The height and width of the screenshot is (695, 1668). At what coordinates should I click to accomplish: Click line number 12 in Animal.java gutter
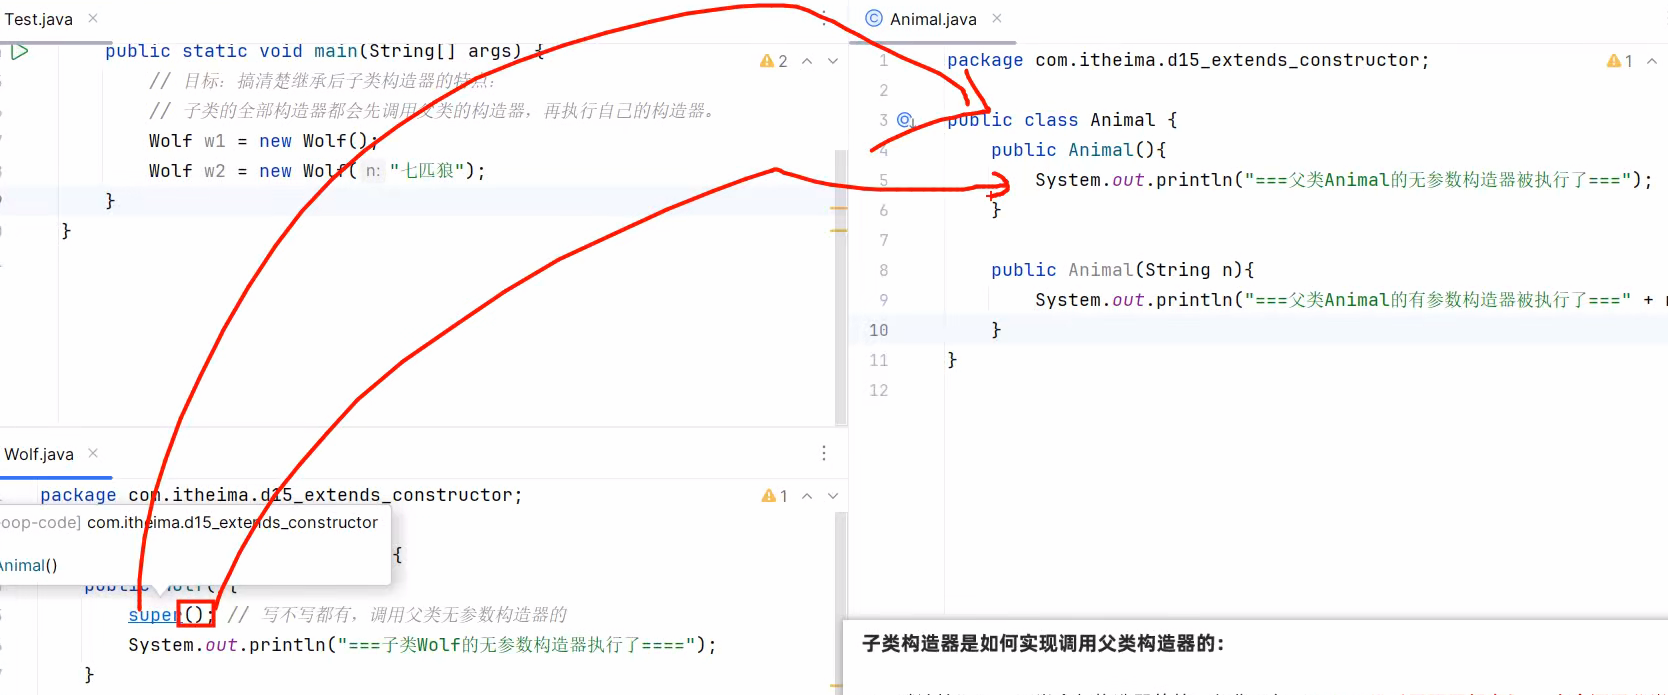878,390
